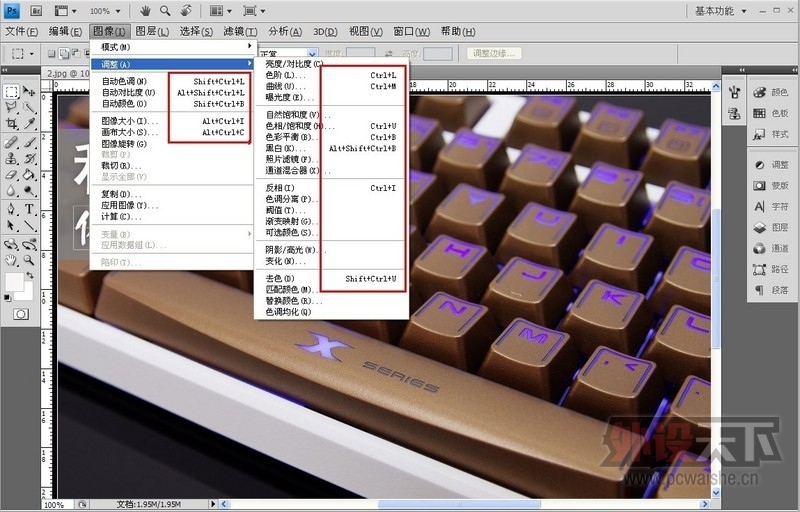The image size is (800, 512).
Task: Select the 3D Orbit camera tool
Action: tap(29, 244)
